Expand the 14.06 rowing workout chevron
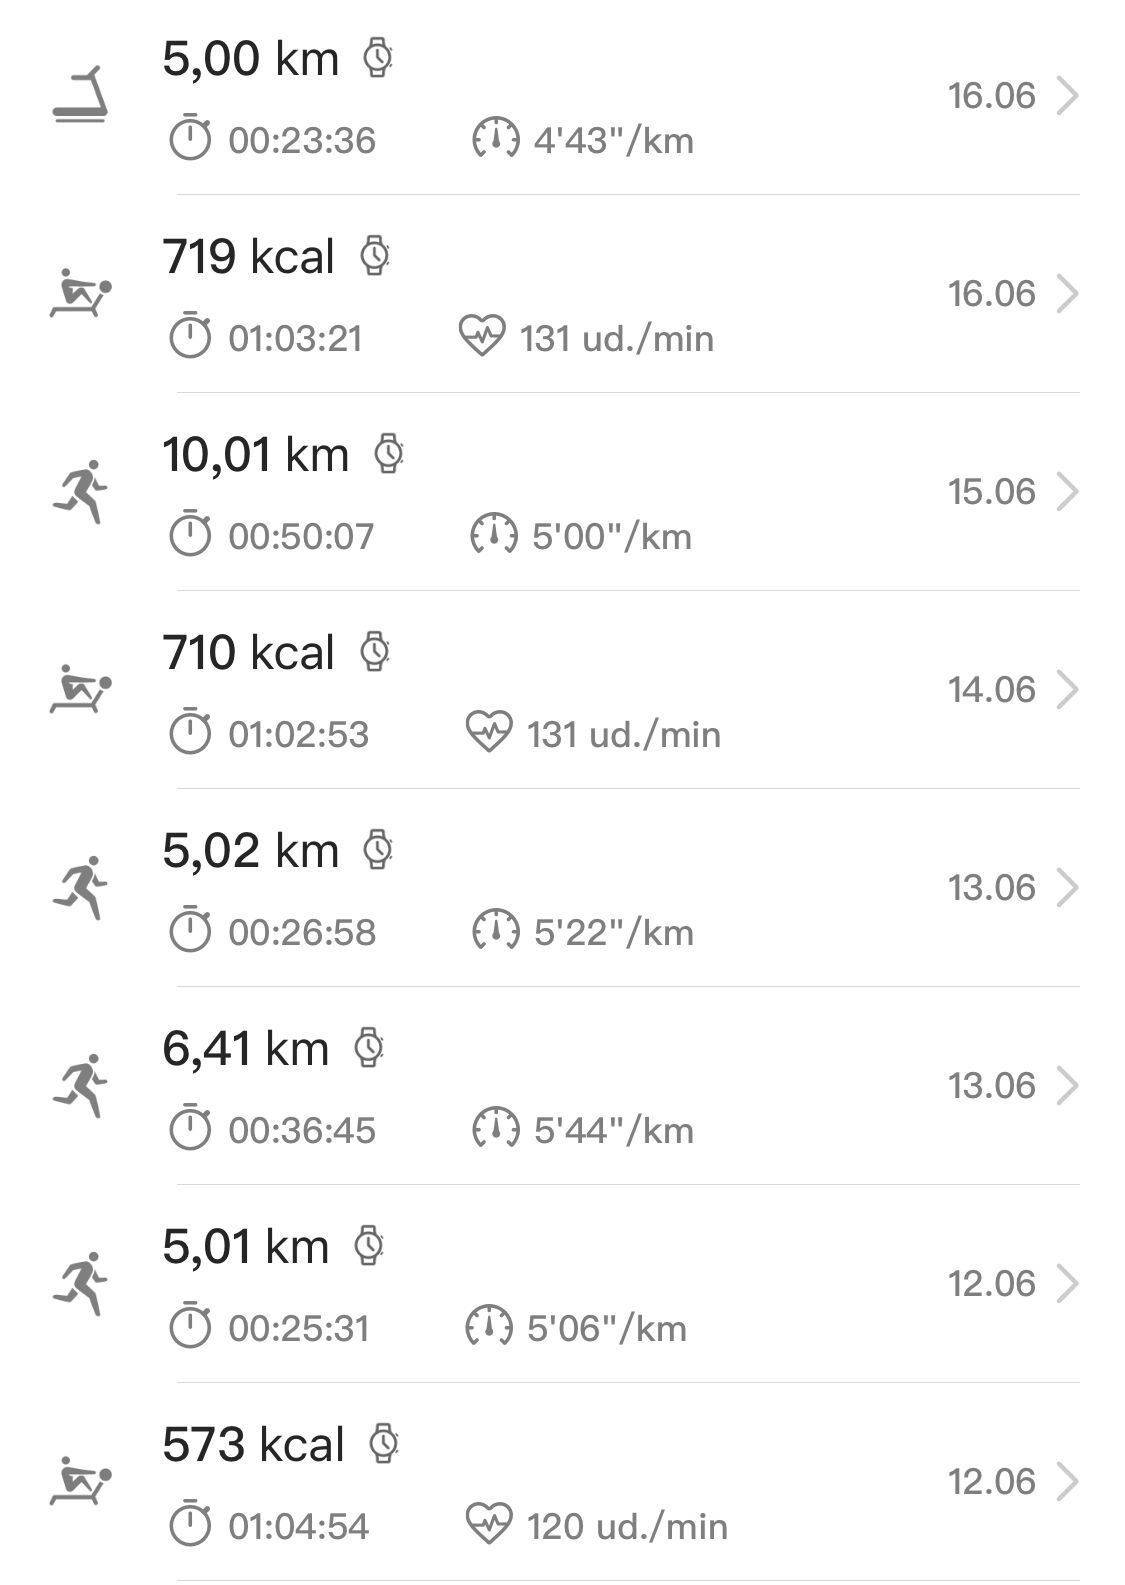 tap(1068, 689)
